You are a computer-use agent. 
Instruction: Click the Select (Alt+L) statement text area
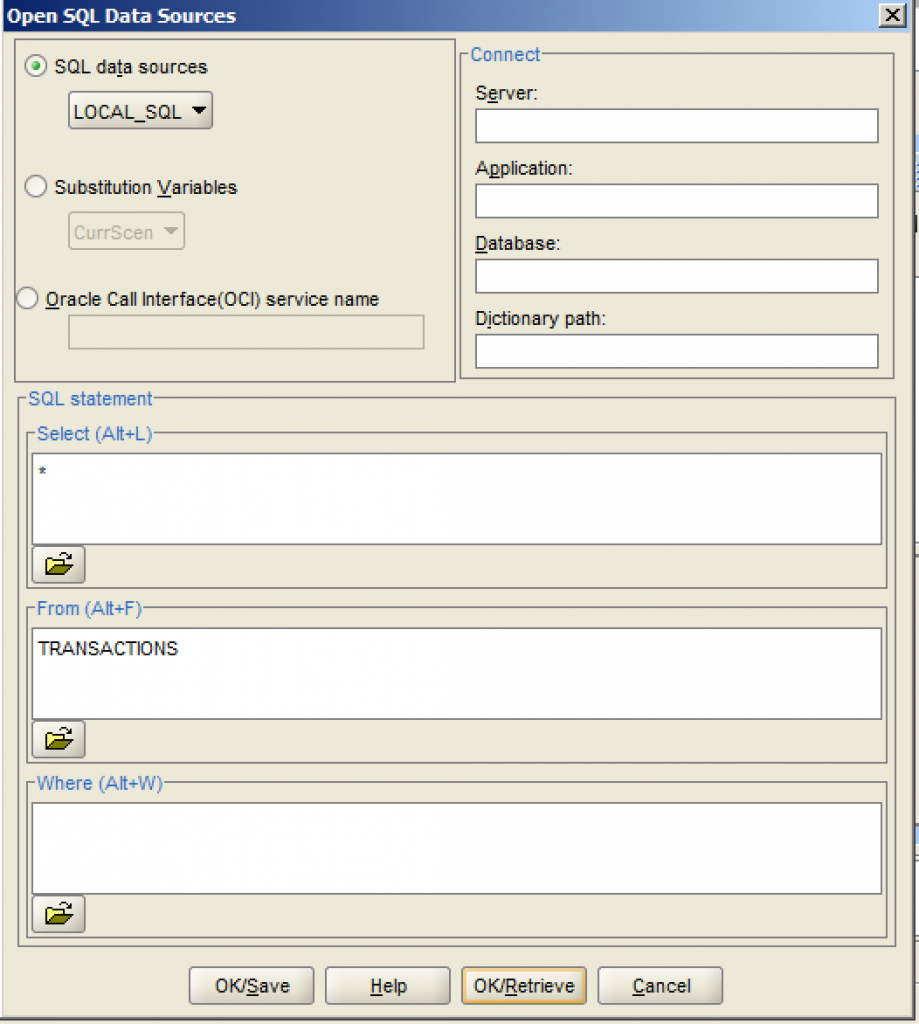(x=455, y=495)
